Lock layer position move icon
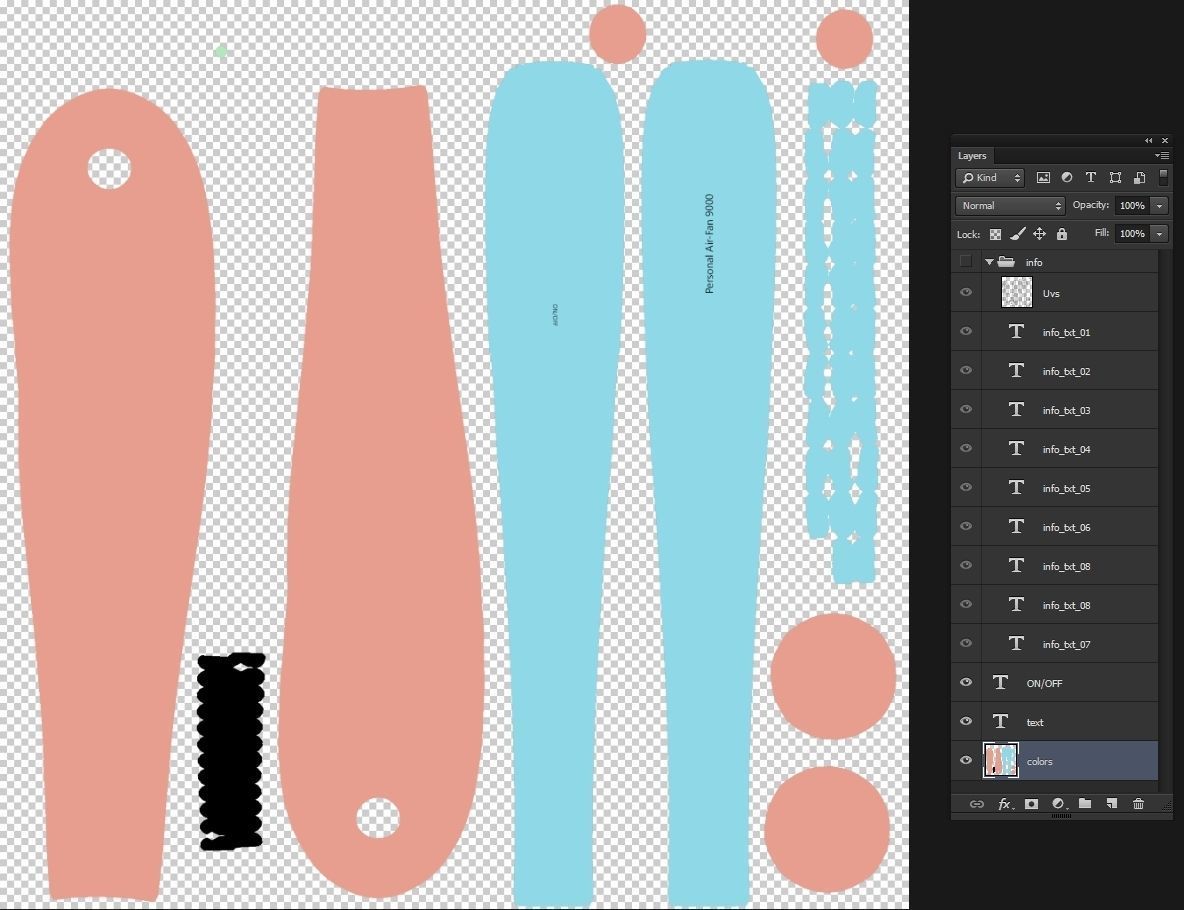Image resolution: width=1184 pixels, height=910 pixels. [1039, 234]
